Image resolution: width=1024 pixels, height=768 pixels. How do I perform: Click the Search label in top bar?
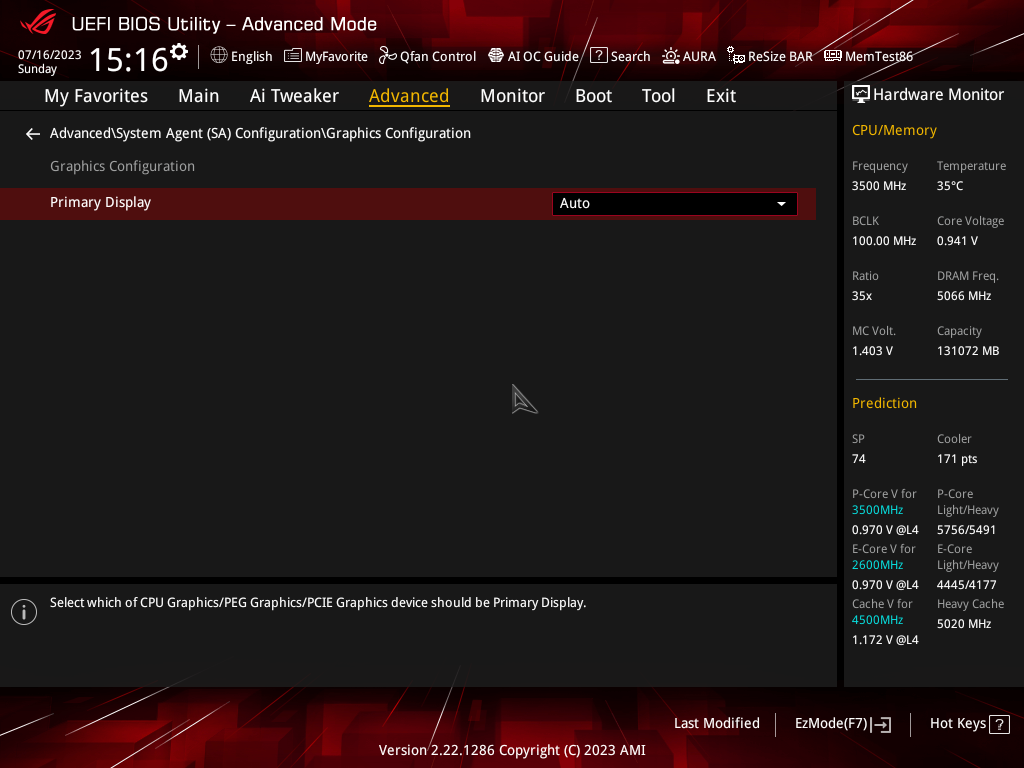(x=630, y=57)
